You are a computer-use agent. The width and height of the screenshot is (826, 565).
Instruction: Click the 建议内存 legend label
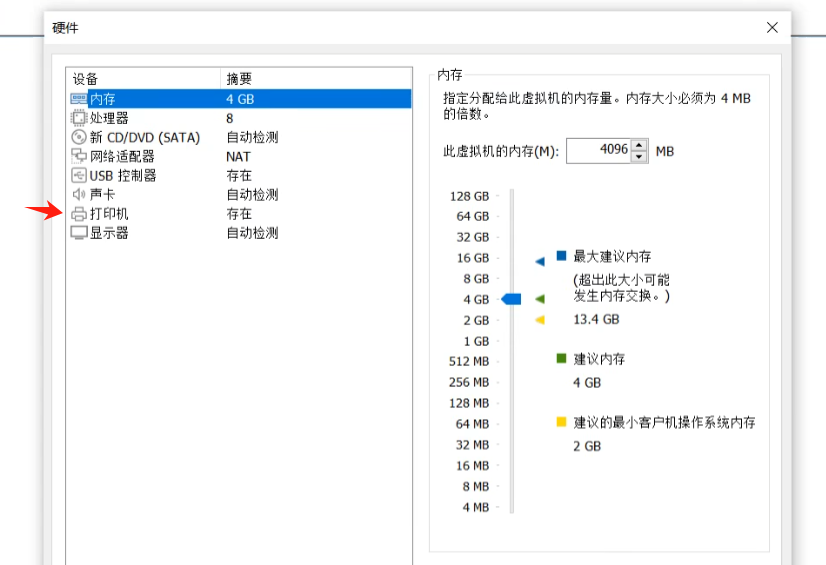click(599, 359)
